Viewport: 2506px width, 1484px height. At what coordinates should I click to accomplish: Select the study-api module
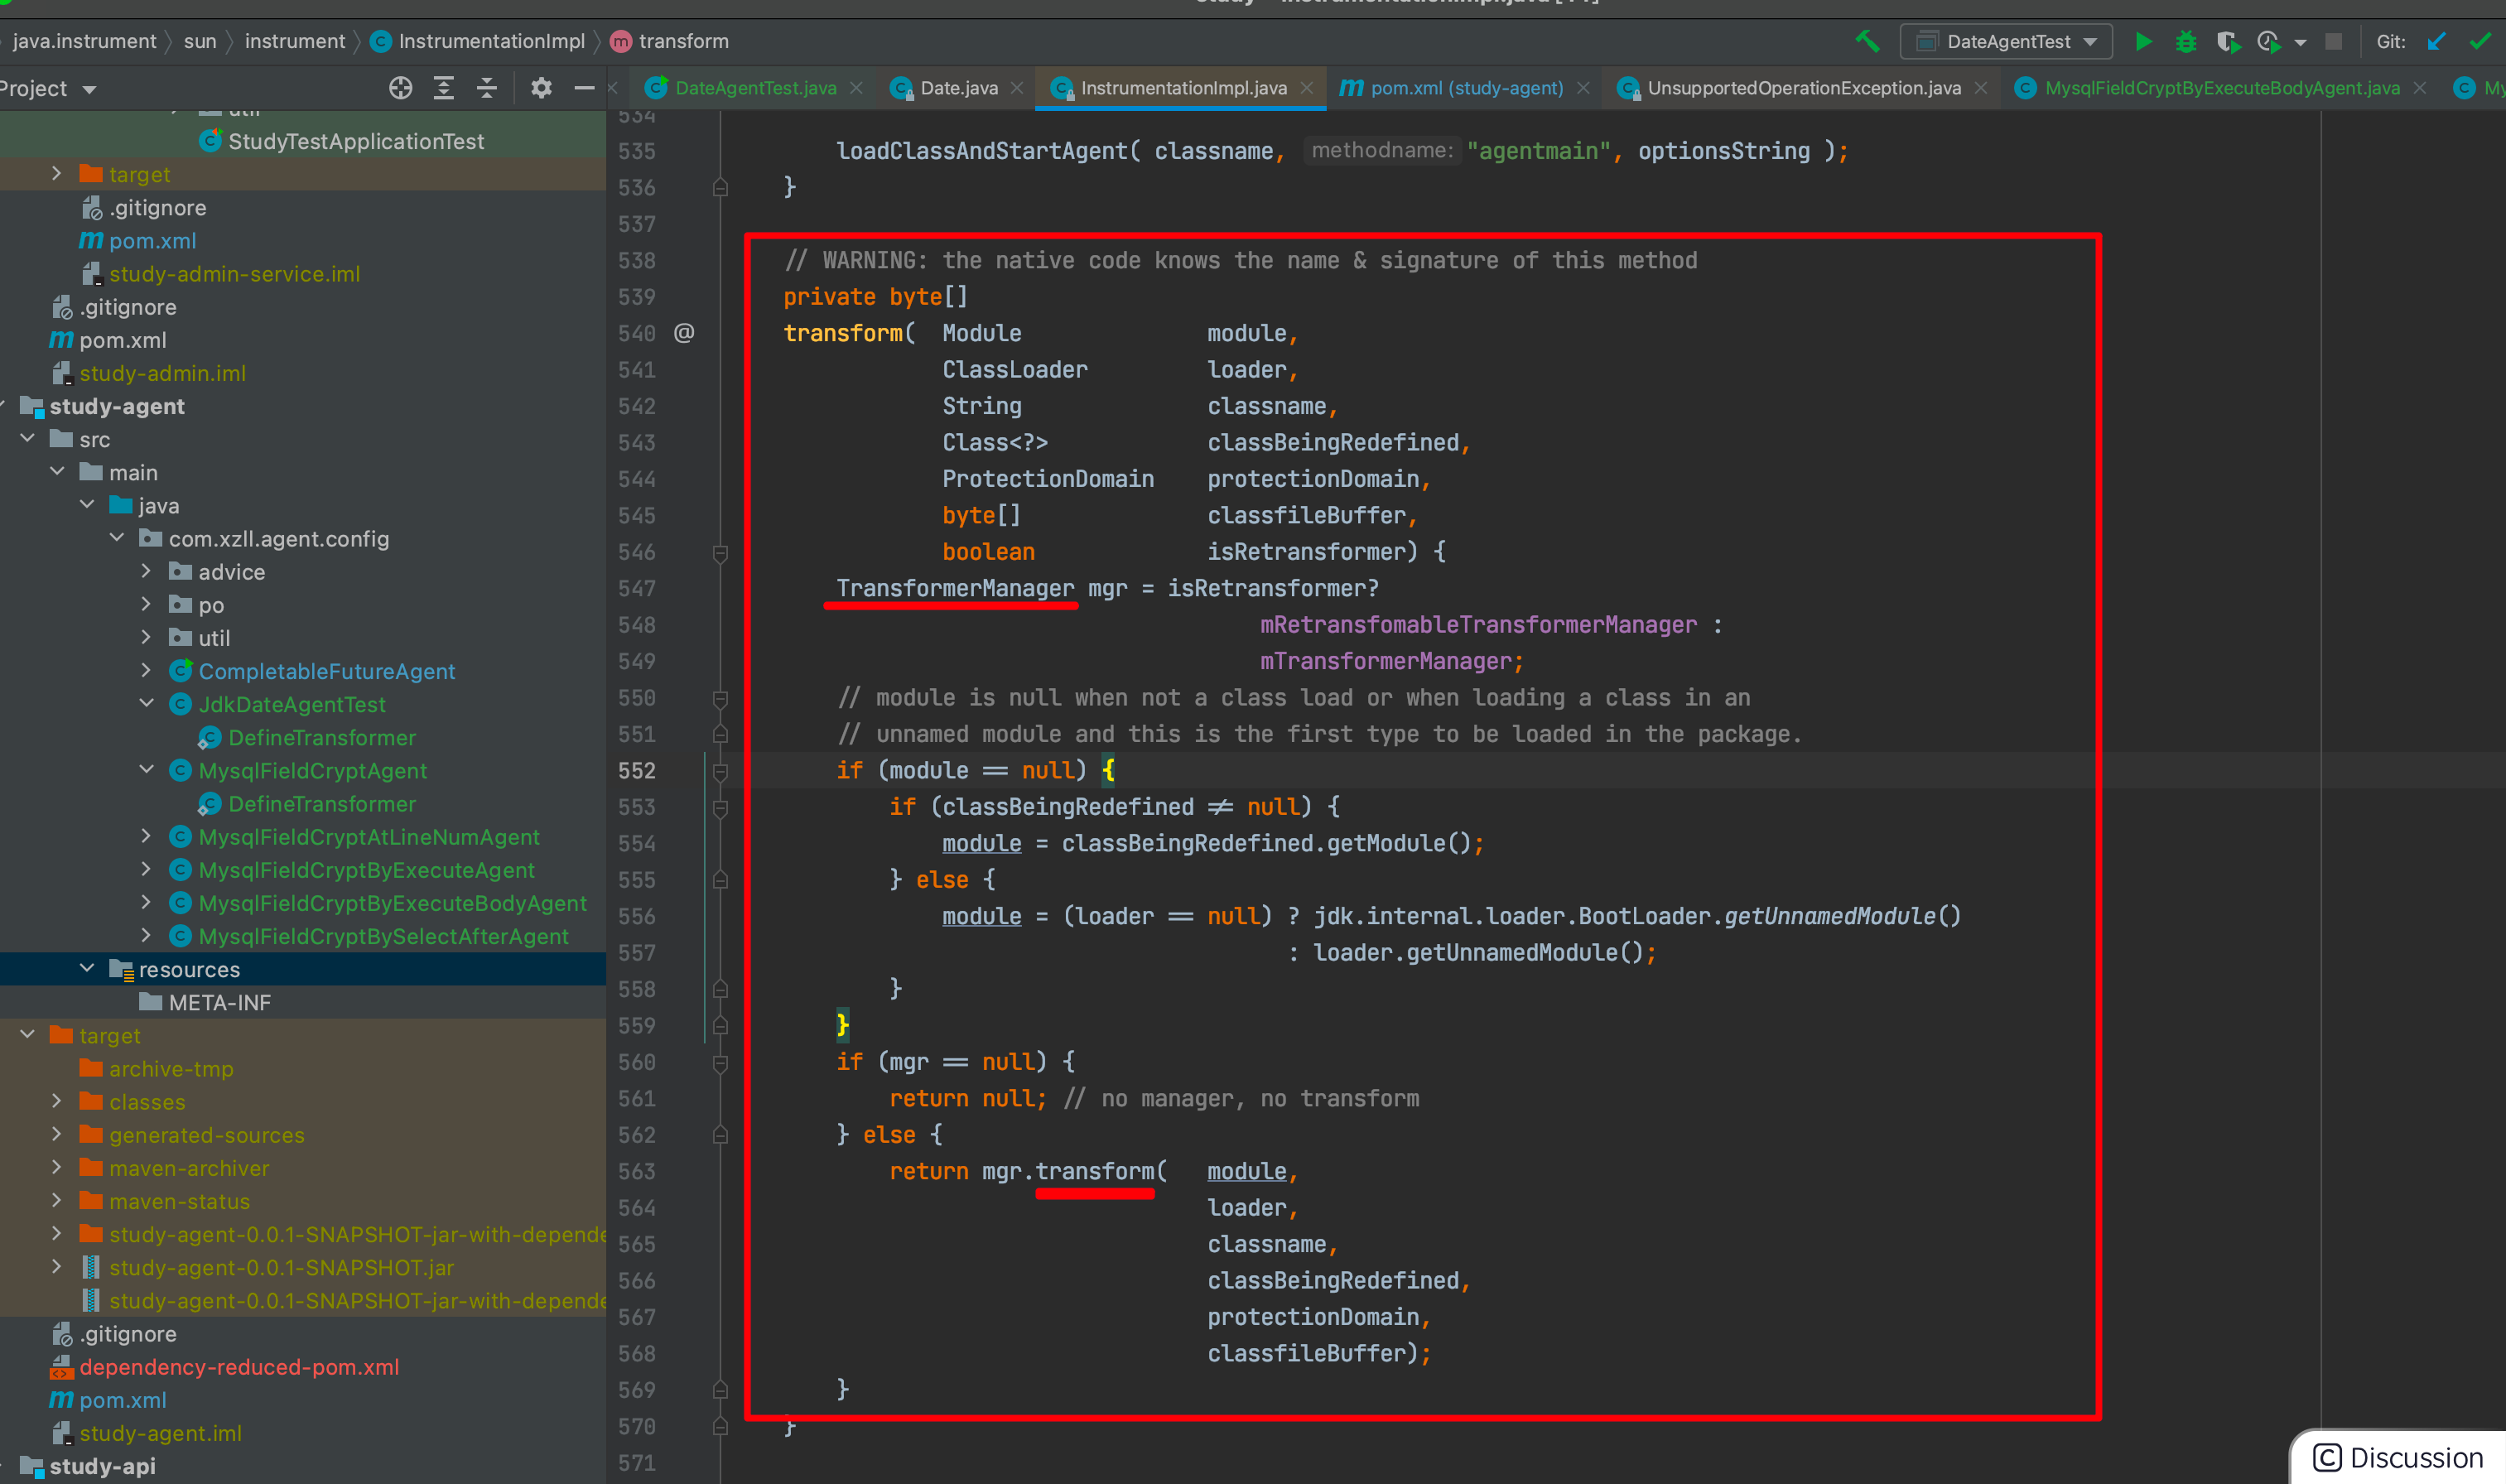coord(102,1466)
